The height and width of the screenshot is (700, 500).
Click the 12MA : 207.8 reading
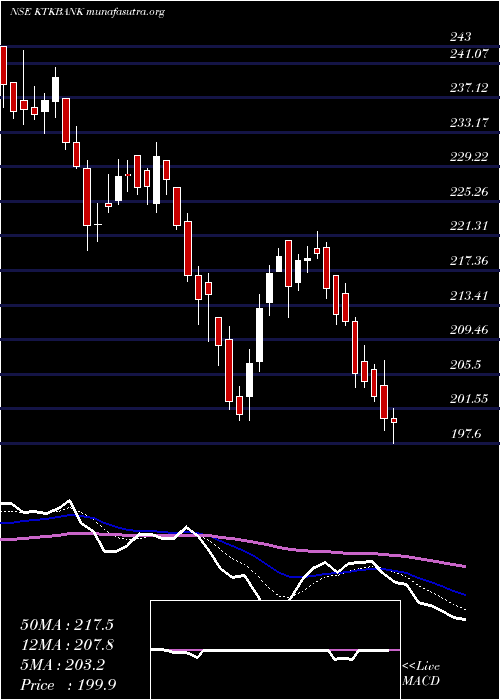(x=67, y=645)
